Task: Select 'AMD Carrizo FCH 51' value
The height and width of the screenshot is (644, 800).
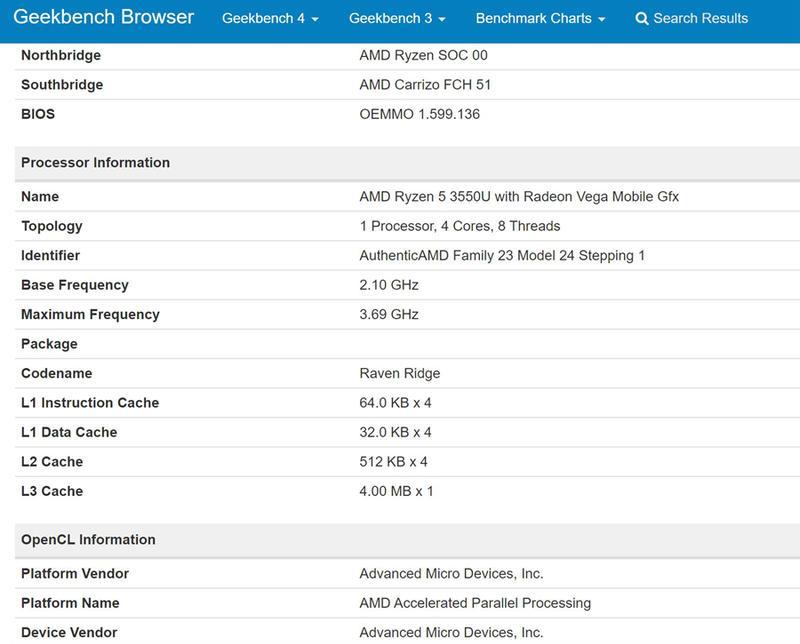Action: coord(425,85)
